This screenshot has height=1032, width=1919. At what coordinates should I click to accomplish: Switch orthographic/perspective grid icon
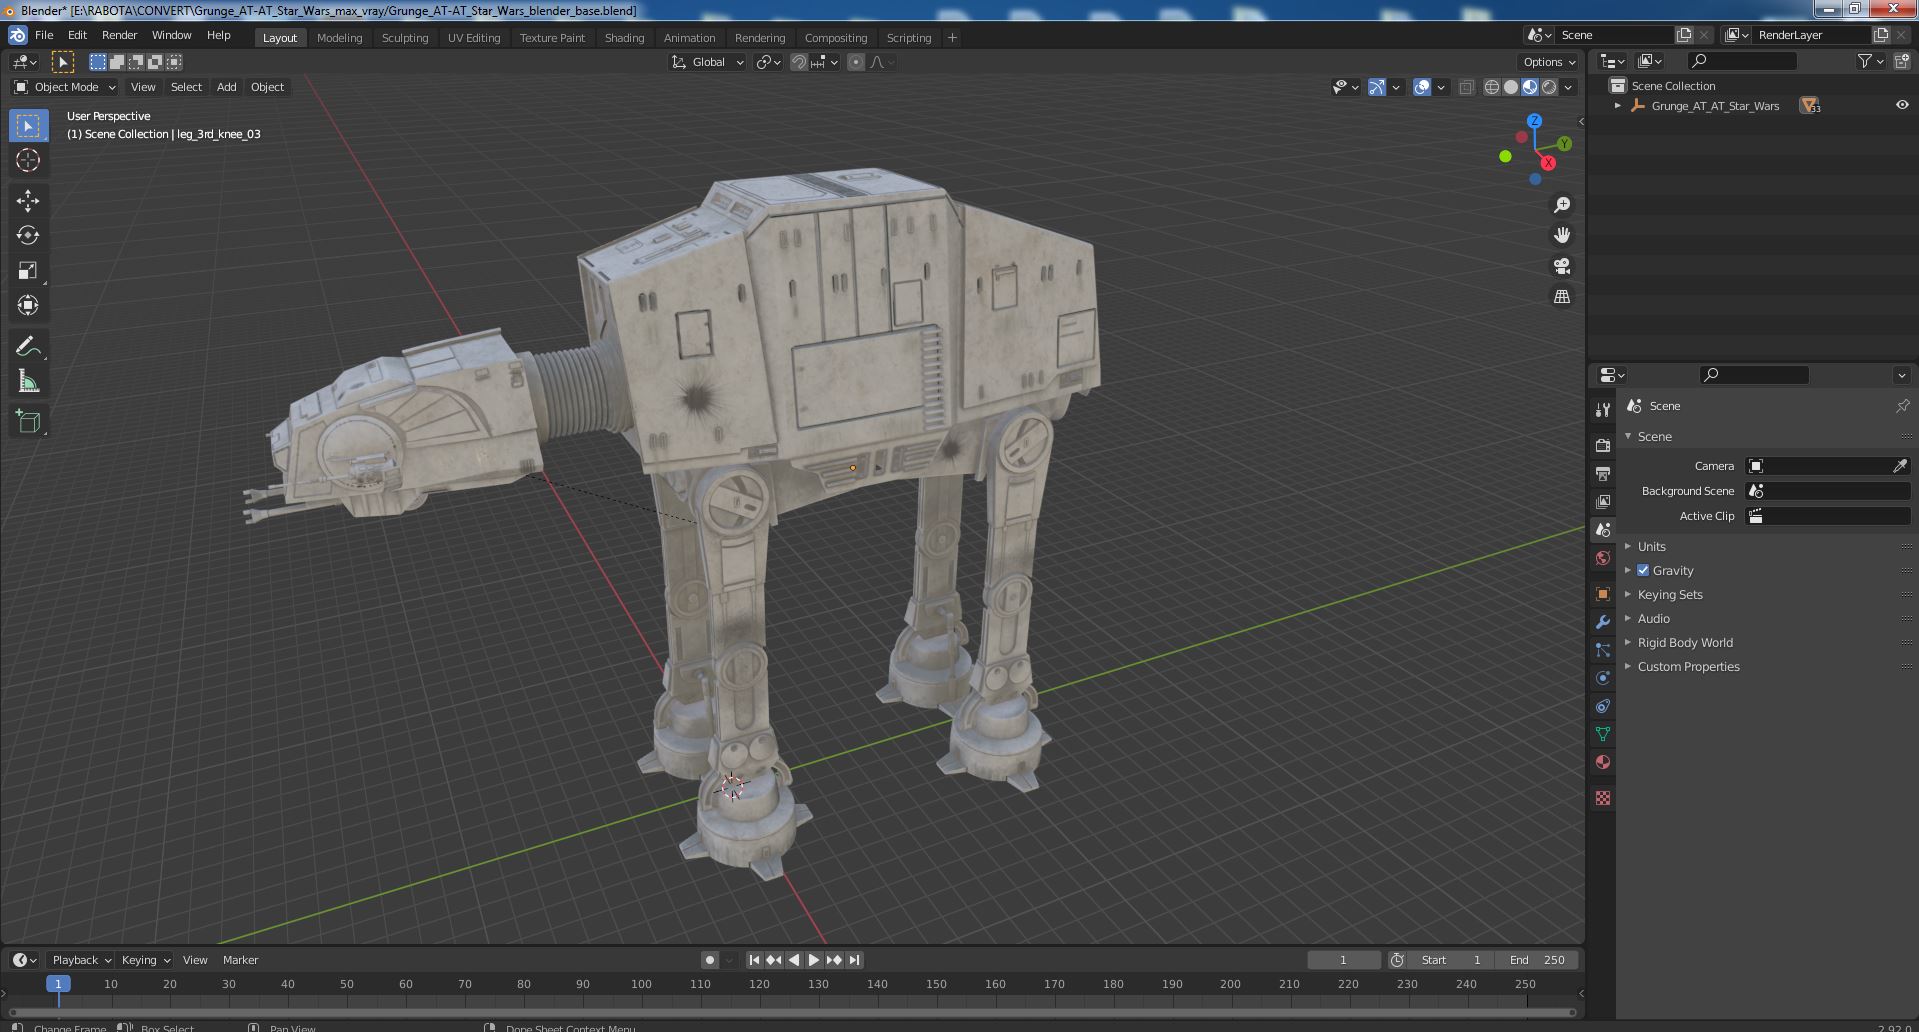[1561, 296]
